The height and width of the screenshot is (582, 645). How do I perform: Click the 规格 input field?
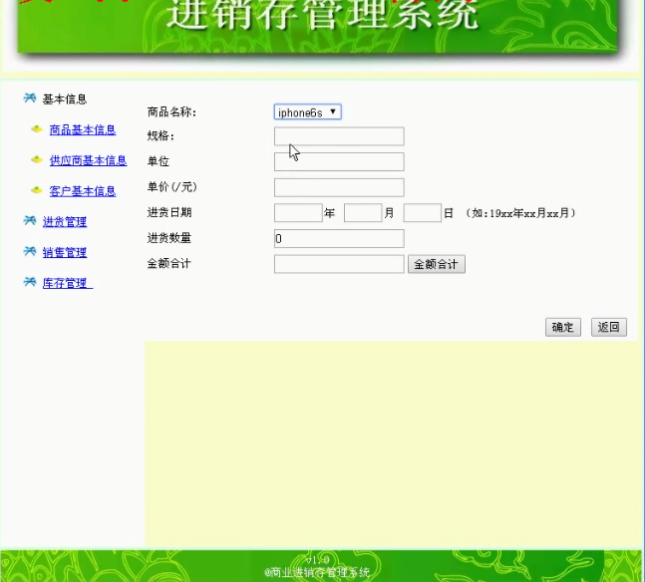point(339,136)
